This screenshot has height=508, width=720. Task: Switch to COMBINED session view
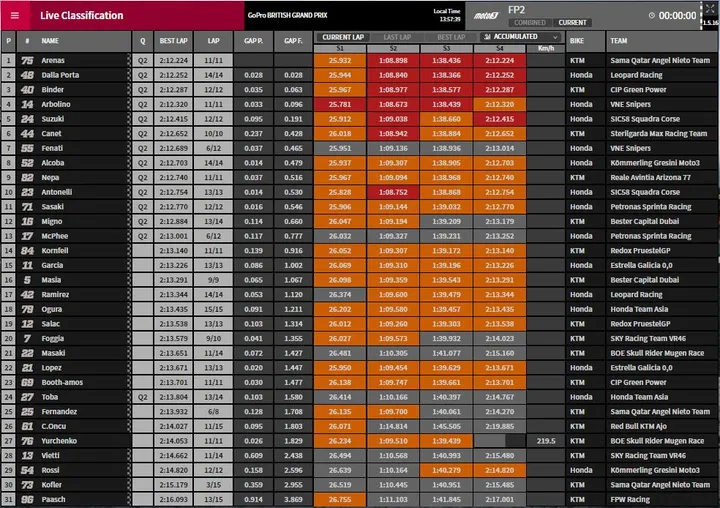(x=529, y=23)
